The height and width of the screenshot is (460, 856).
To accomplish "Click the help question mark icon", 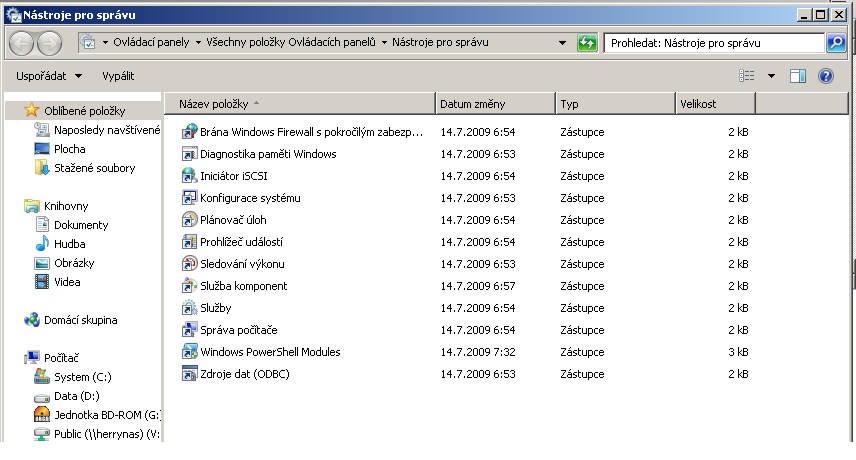I will click(x=826, y=76).
